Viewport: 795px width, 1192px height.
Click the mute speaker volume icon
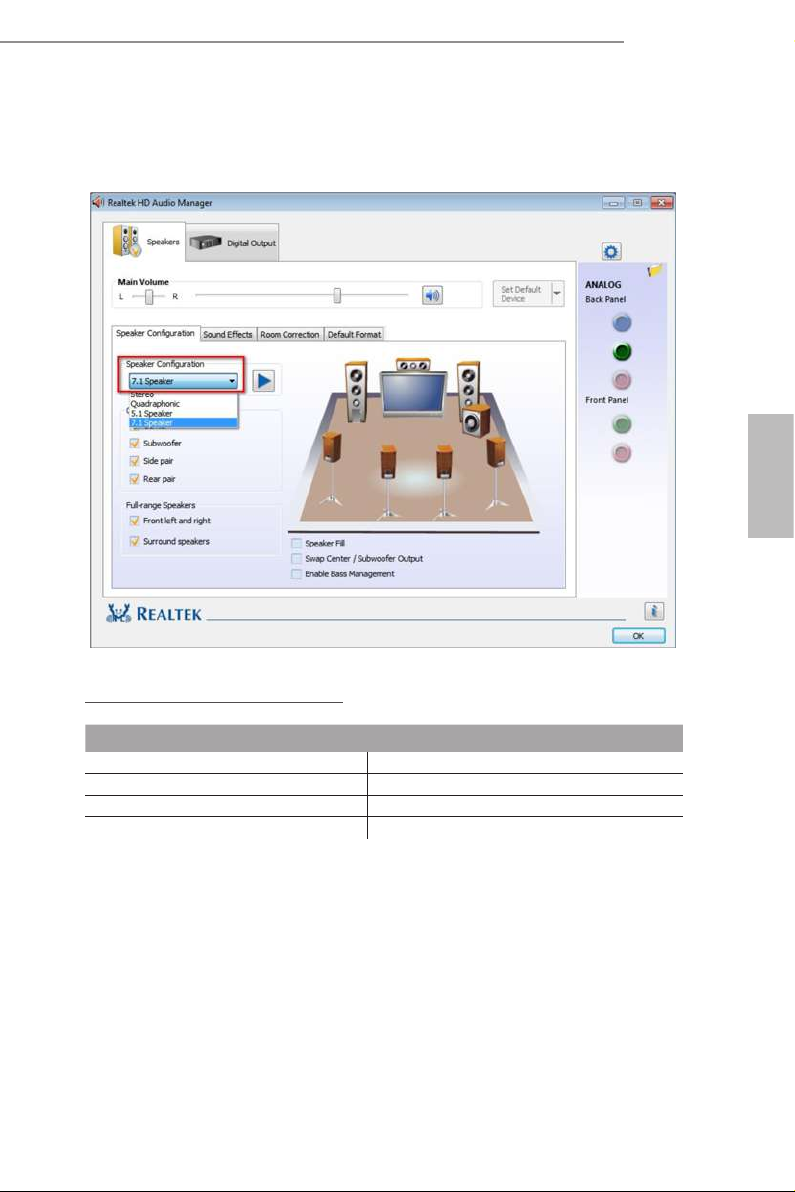tap(432, 295)
